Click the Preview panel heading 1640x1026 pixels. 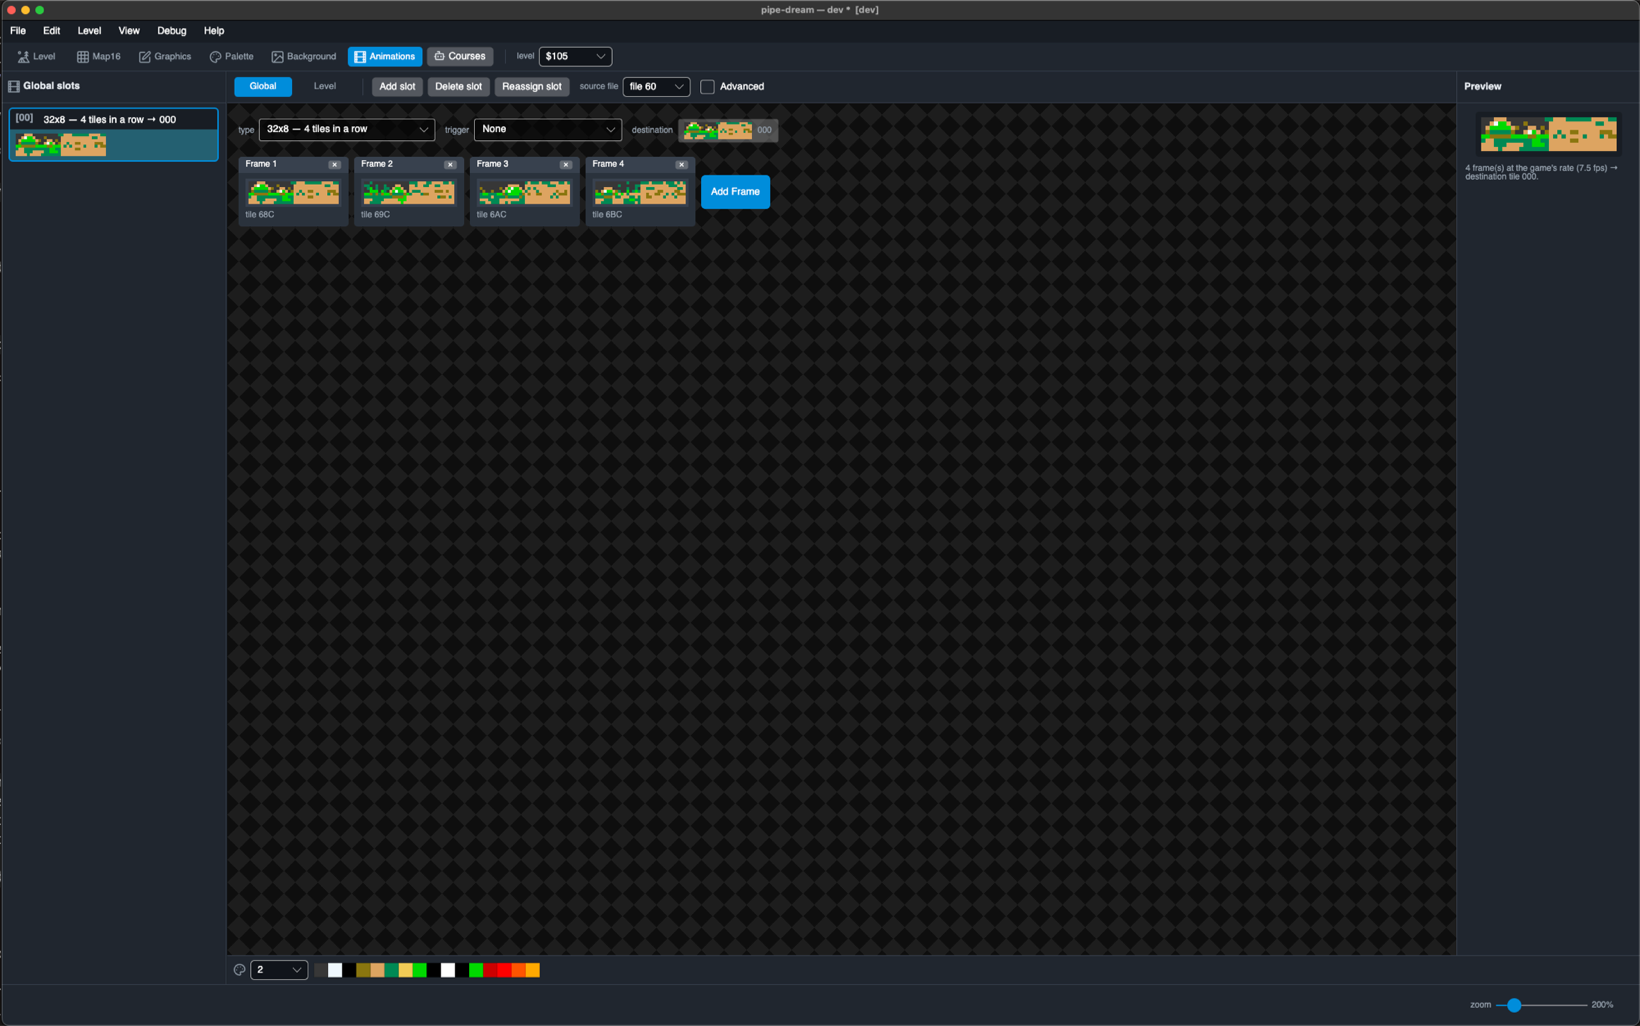(1483, 87)
